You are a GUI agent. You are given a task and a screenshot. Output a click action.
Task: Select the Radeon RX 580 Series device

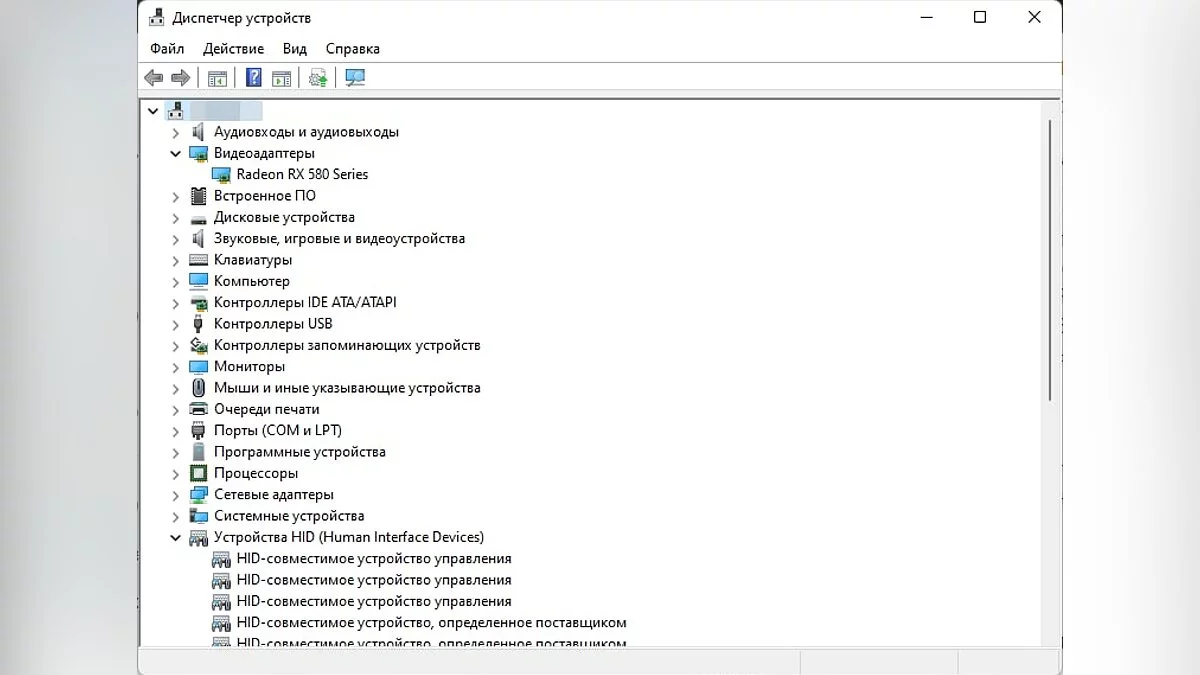(x=302, y=174)
